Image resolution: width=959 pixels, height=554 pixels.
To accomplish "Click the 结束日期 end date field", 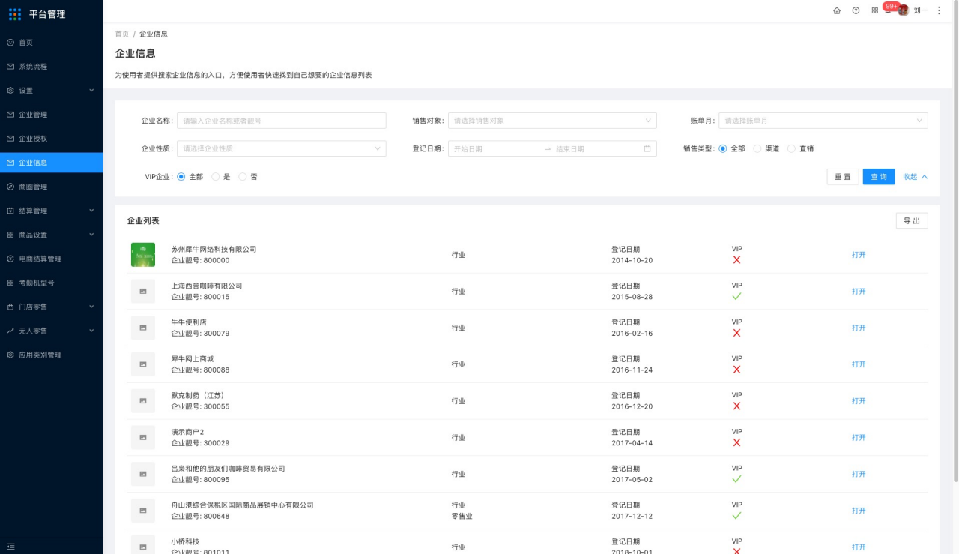I will click(596, 149).
